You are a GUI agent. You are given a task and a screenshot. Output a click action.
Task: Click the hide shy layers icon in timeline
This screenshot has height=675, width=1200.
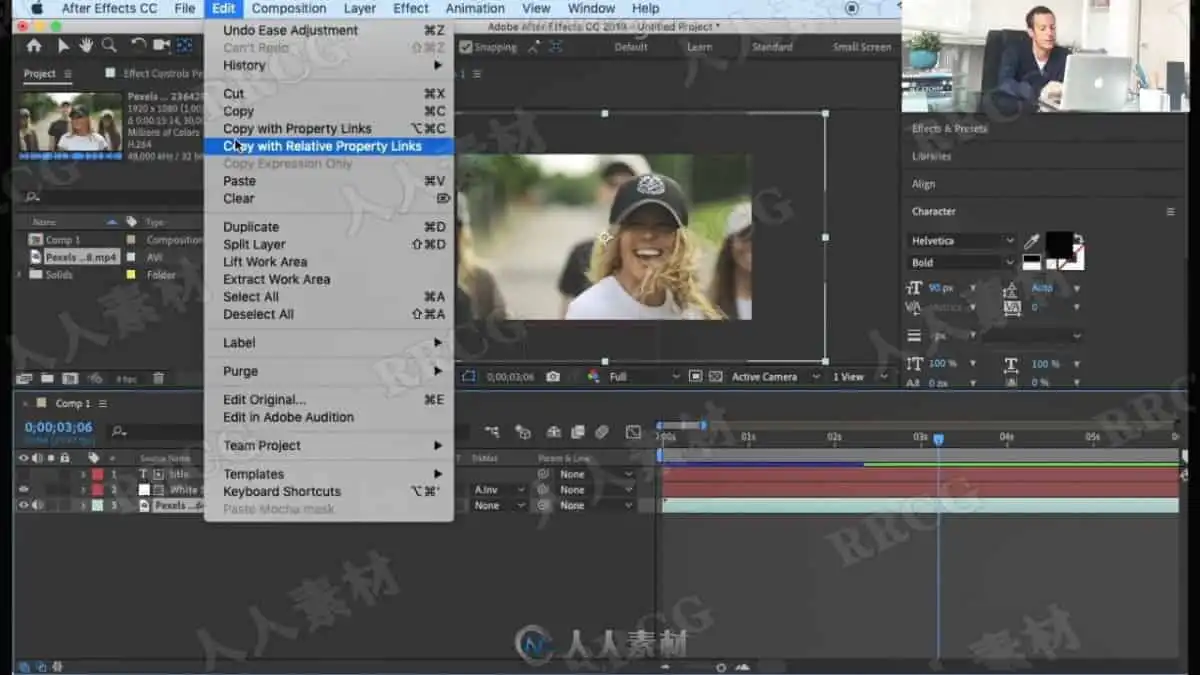553,432
